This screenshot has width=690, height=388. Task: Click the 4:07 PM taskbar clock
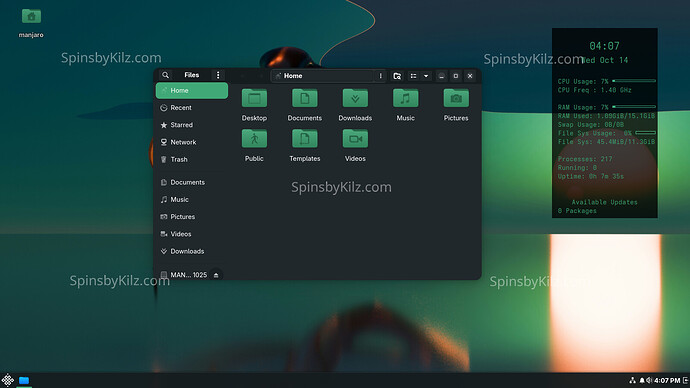click(667, 381)
